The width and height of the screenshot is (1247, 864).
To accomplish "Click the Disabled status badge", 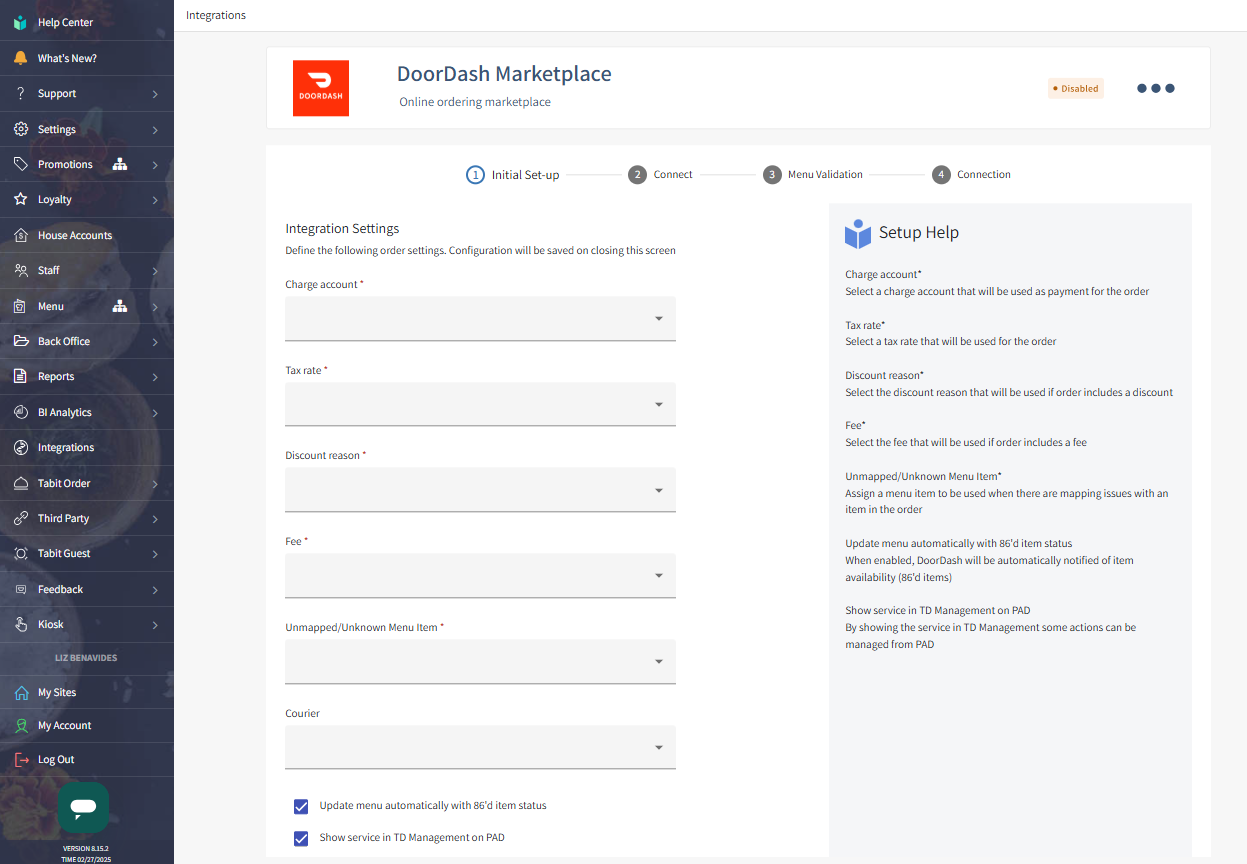I will pos(1075,88).
